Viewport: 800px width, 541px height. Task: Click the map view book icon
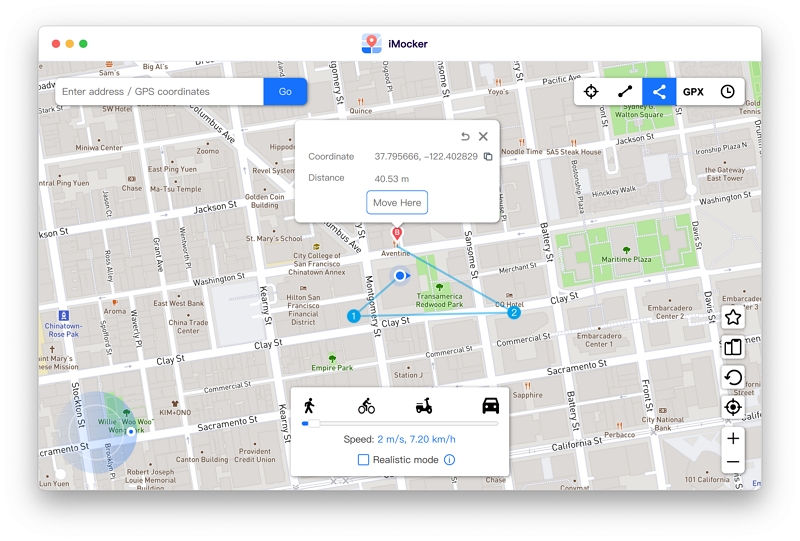click(x=733, y=348)
